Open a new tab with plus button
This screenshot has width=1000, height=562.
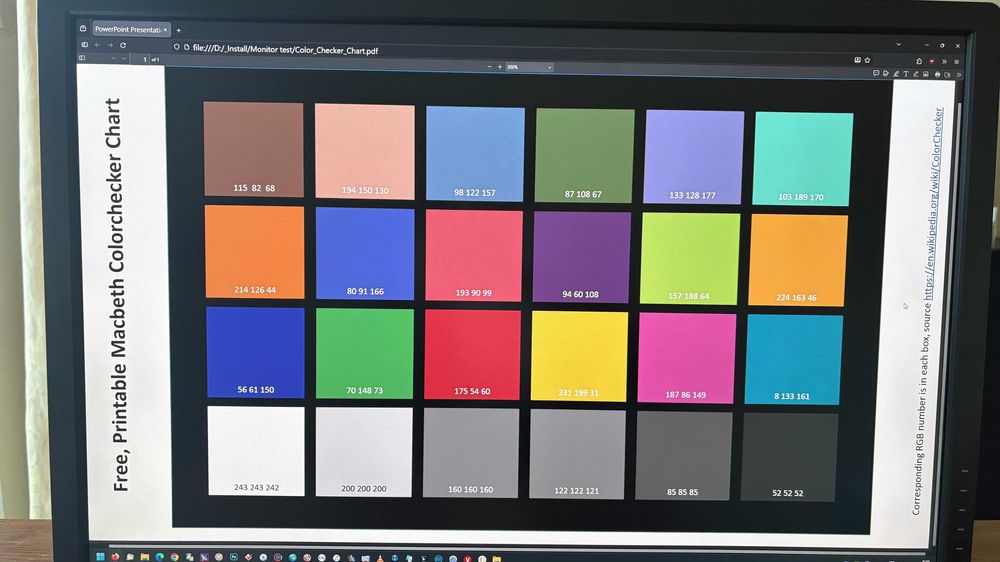click(179, 30)
